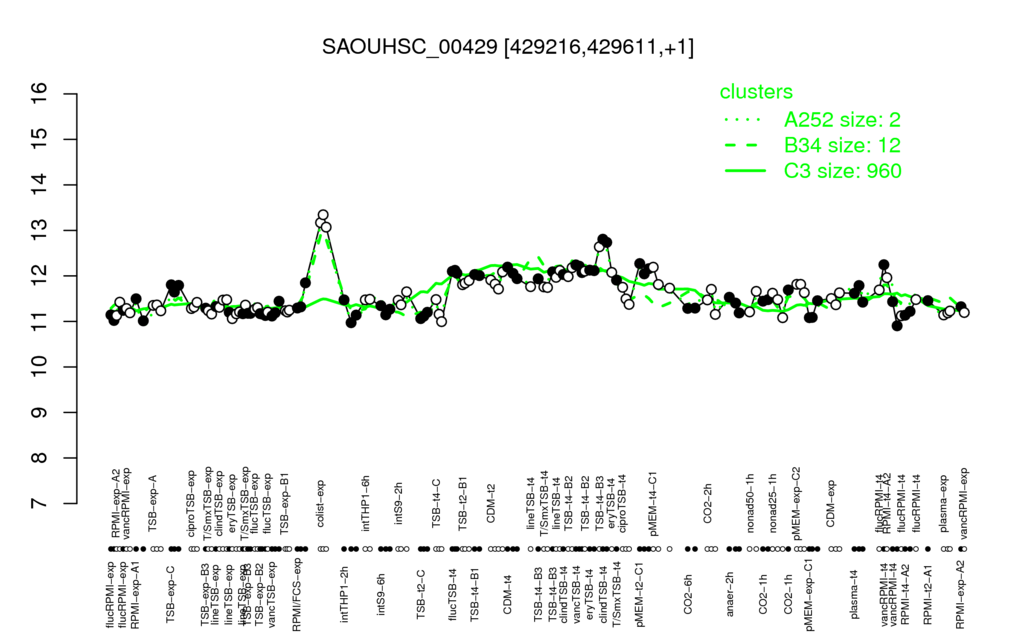Select the C3 size: 960 legend entry
Viewport: 1024px width, 640px height.
(x=842, y=171)
